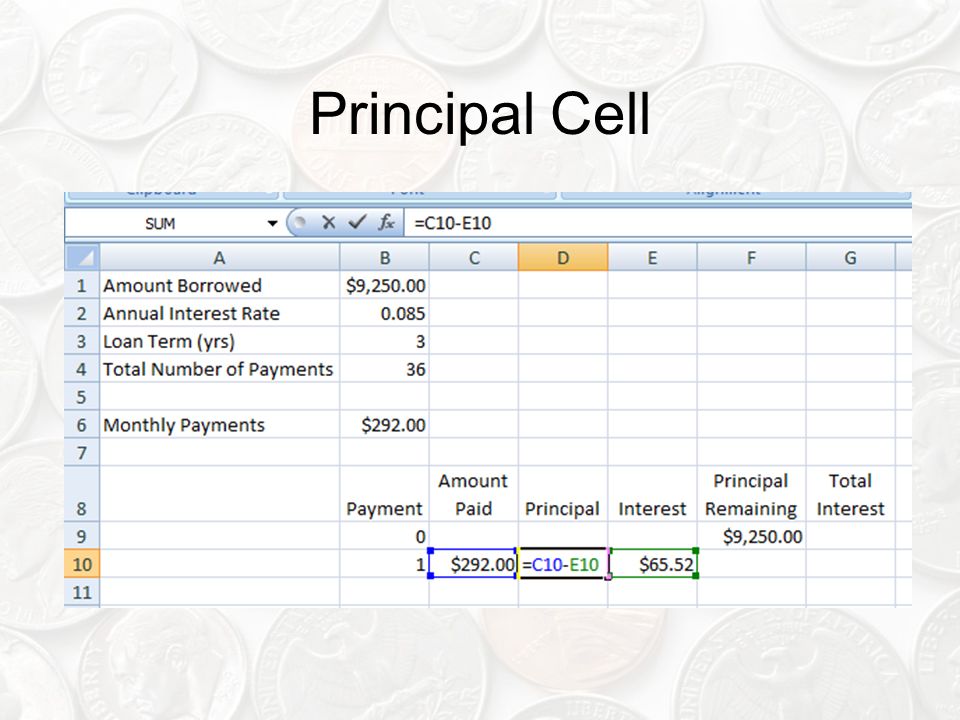Select $292.00 in the Monthly Payments row
Image resolution: width=960 pixels, height=720 pixels.
tap(384, 425)
